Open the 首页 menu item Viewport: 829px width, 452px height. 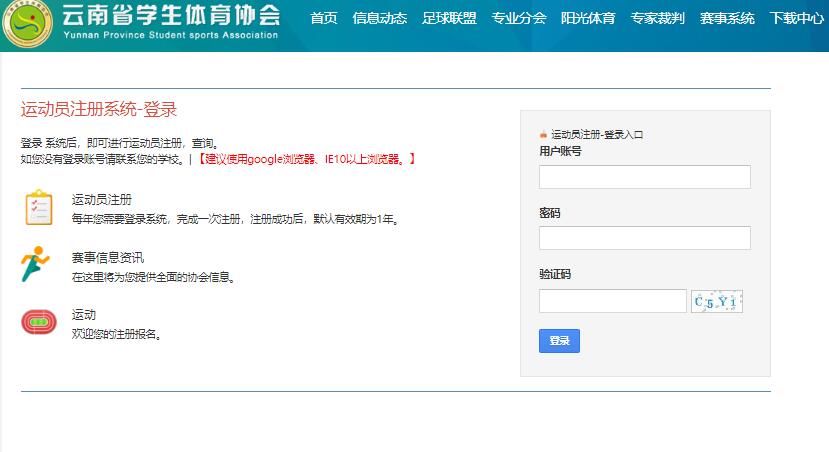pyautogui.click(x=324, y=19)
